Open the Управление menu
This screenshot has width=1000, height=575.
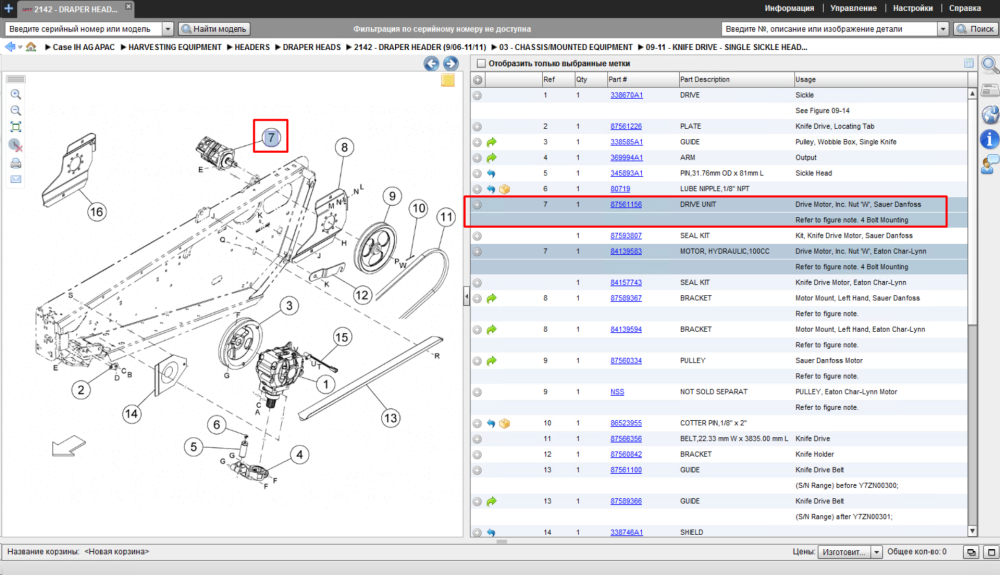click(x=853, y=8)
